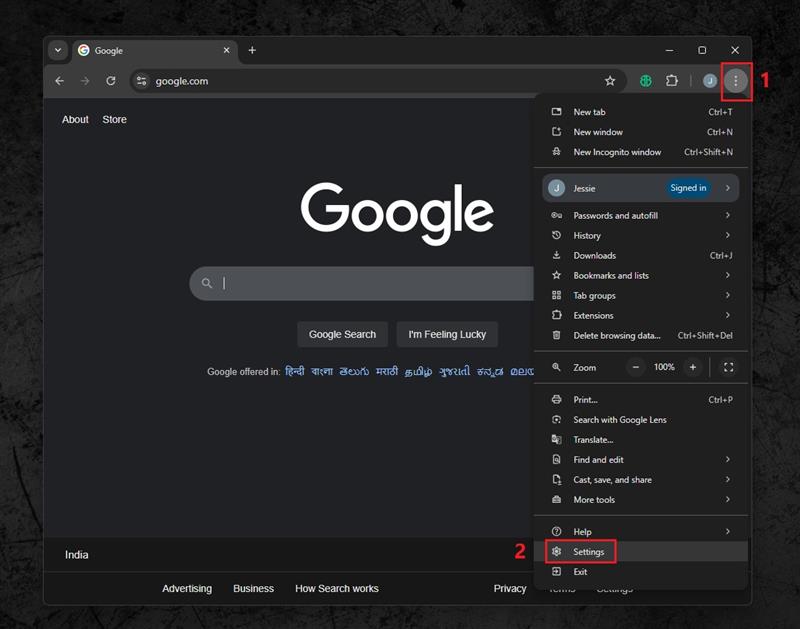Open Settings from the Chrome menu
This screenshot has height=629, width=800.
[x=588, y=551]
